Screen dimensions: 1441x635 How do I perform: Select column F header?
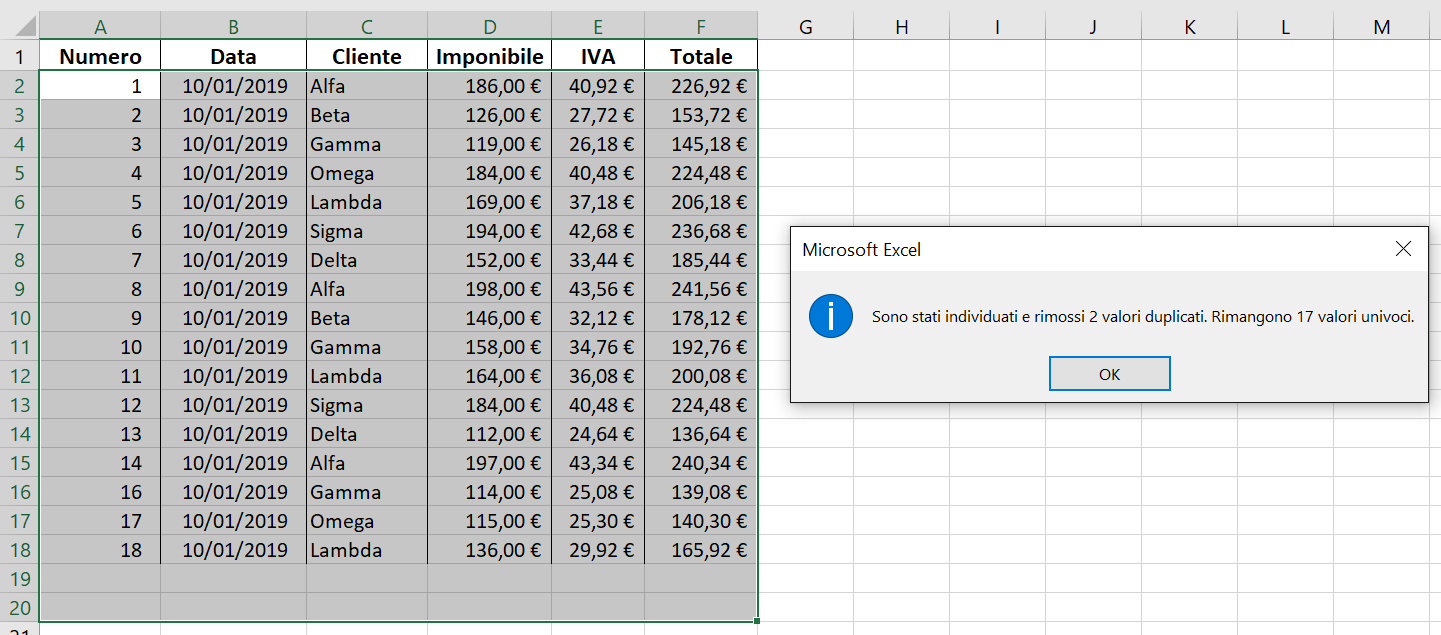[x=701, y=27]
